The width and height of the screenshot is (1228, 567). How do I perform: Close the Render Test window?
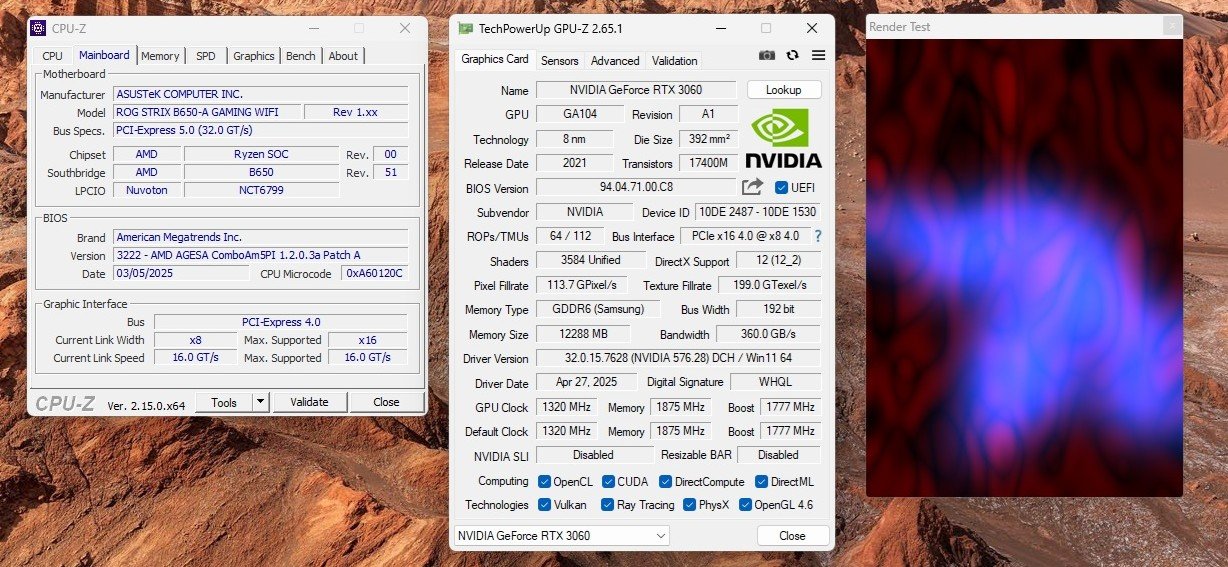point(1171,27)
